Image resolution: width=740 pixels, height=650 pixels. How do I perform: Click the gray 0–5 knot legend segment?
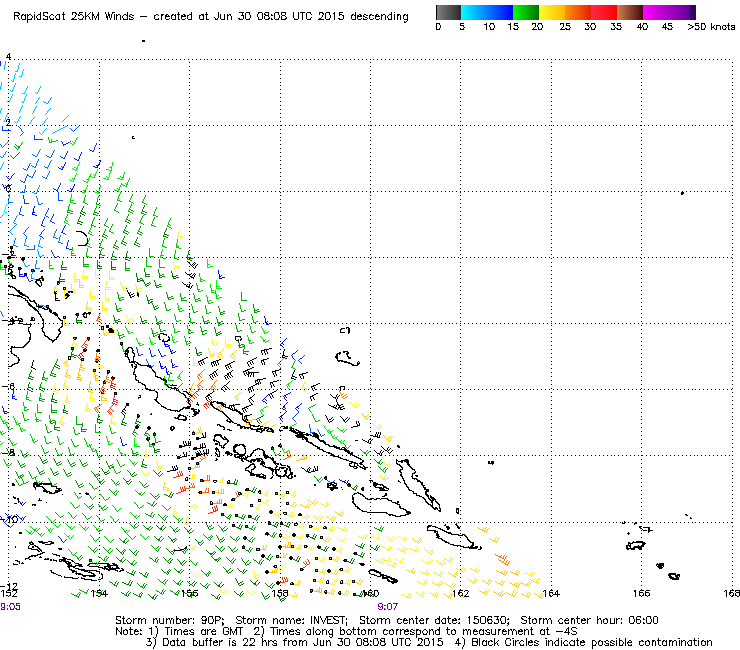point(448,12)
